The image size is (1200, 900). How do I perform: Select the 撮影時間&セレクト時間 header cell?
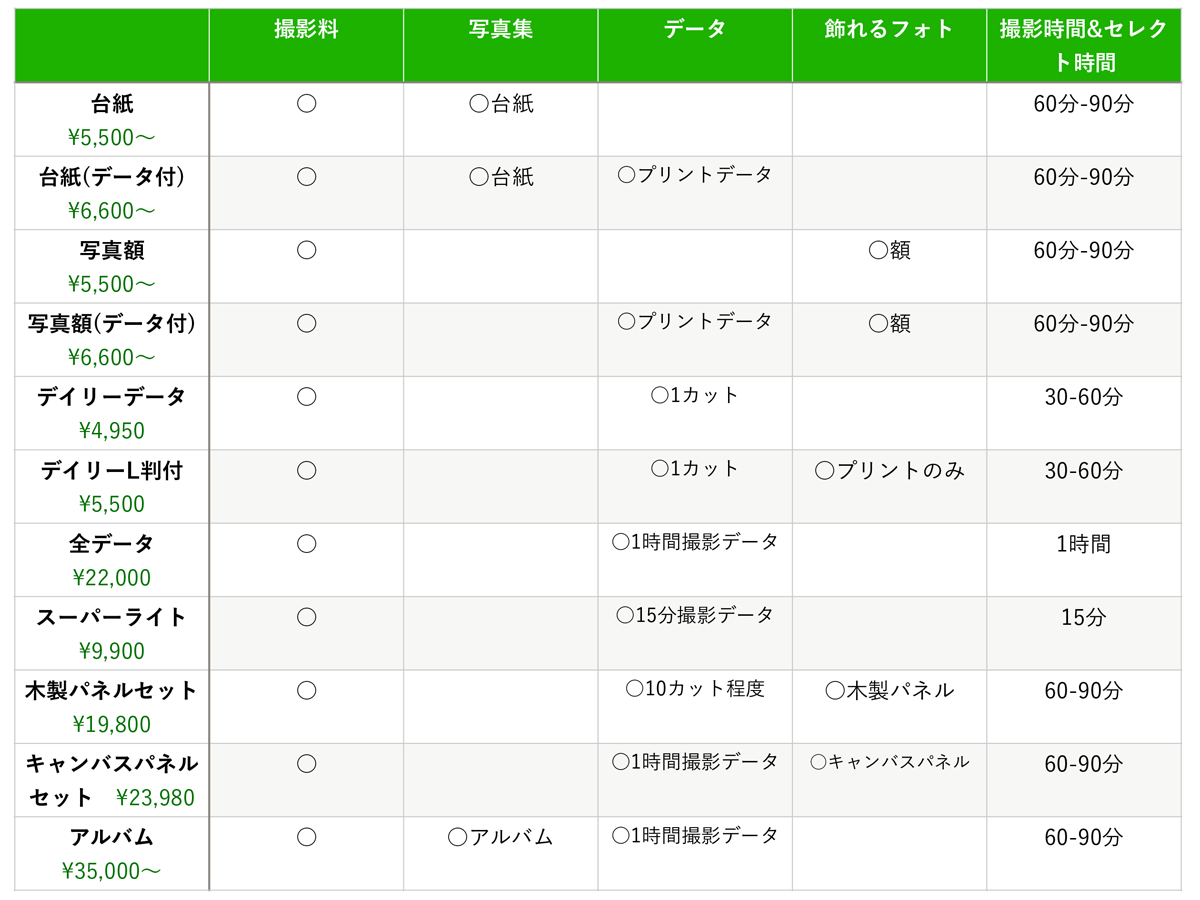coord(1084,46)
